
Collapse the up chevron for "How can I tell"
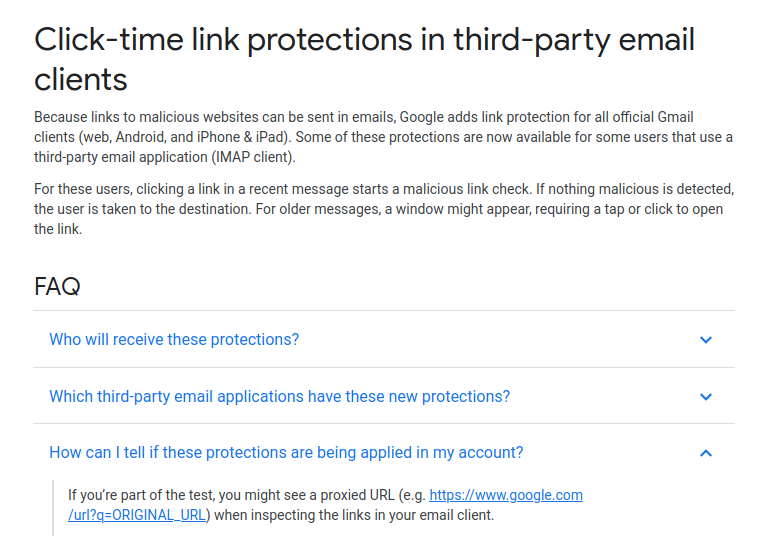[706, 453]
